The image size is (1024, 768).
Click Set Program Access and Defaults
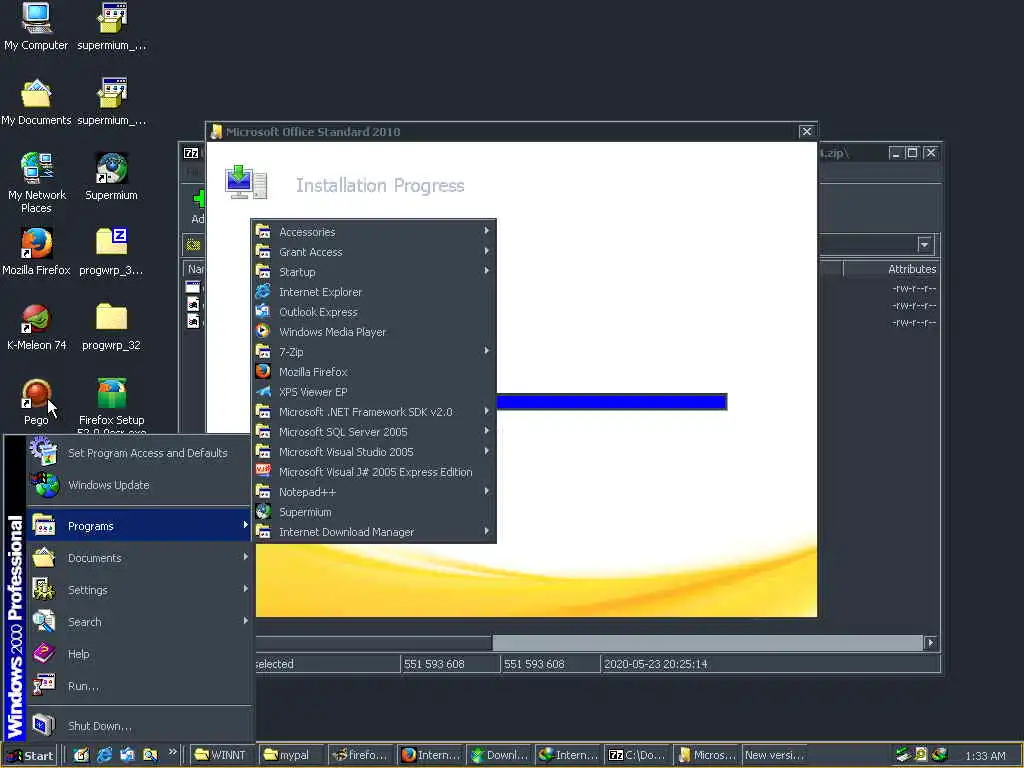139,453
